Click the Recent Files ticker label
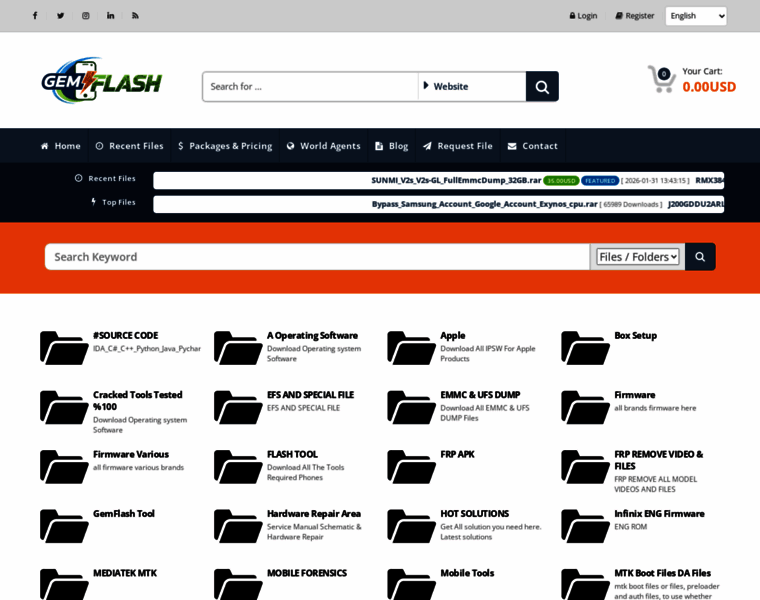The image size is (760, 600). point(105,178)
